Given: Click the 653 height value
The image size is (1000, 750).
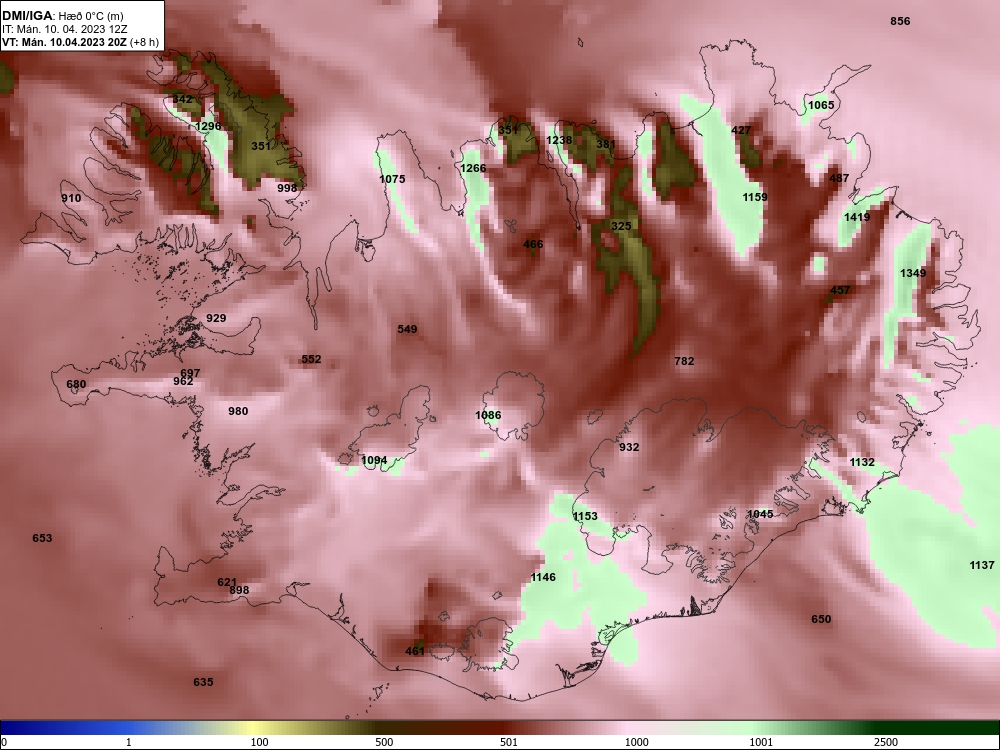Looking at the screenshot, I should (x=42, y=538).
